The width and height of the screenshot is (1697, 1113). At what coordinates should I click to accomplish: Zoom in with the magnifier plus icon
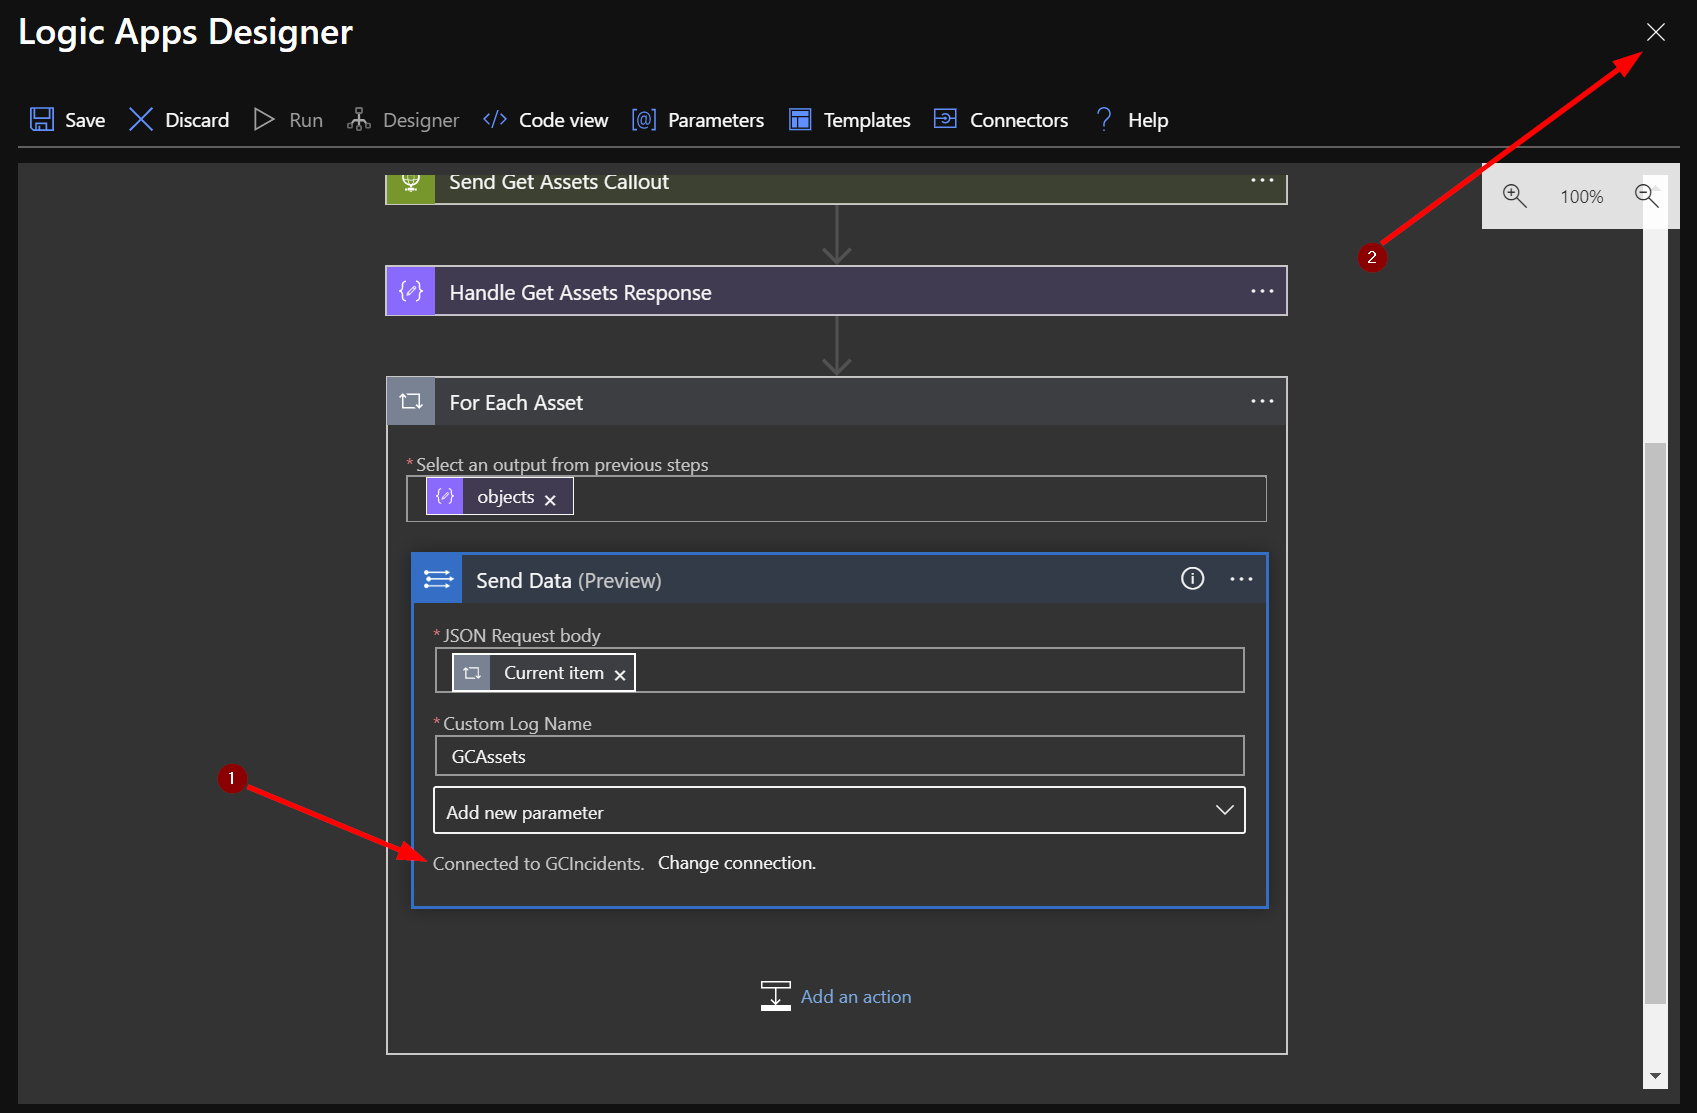click(1515, 196)
